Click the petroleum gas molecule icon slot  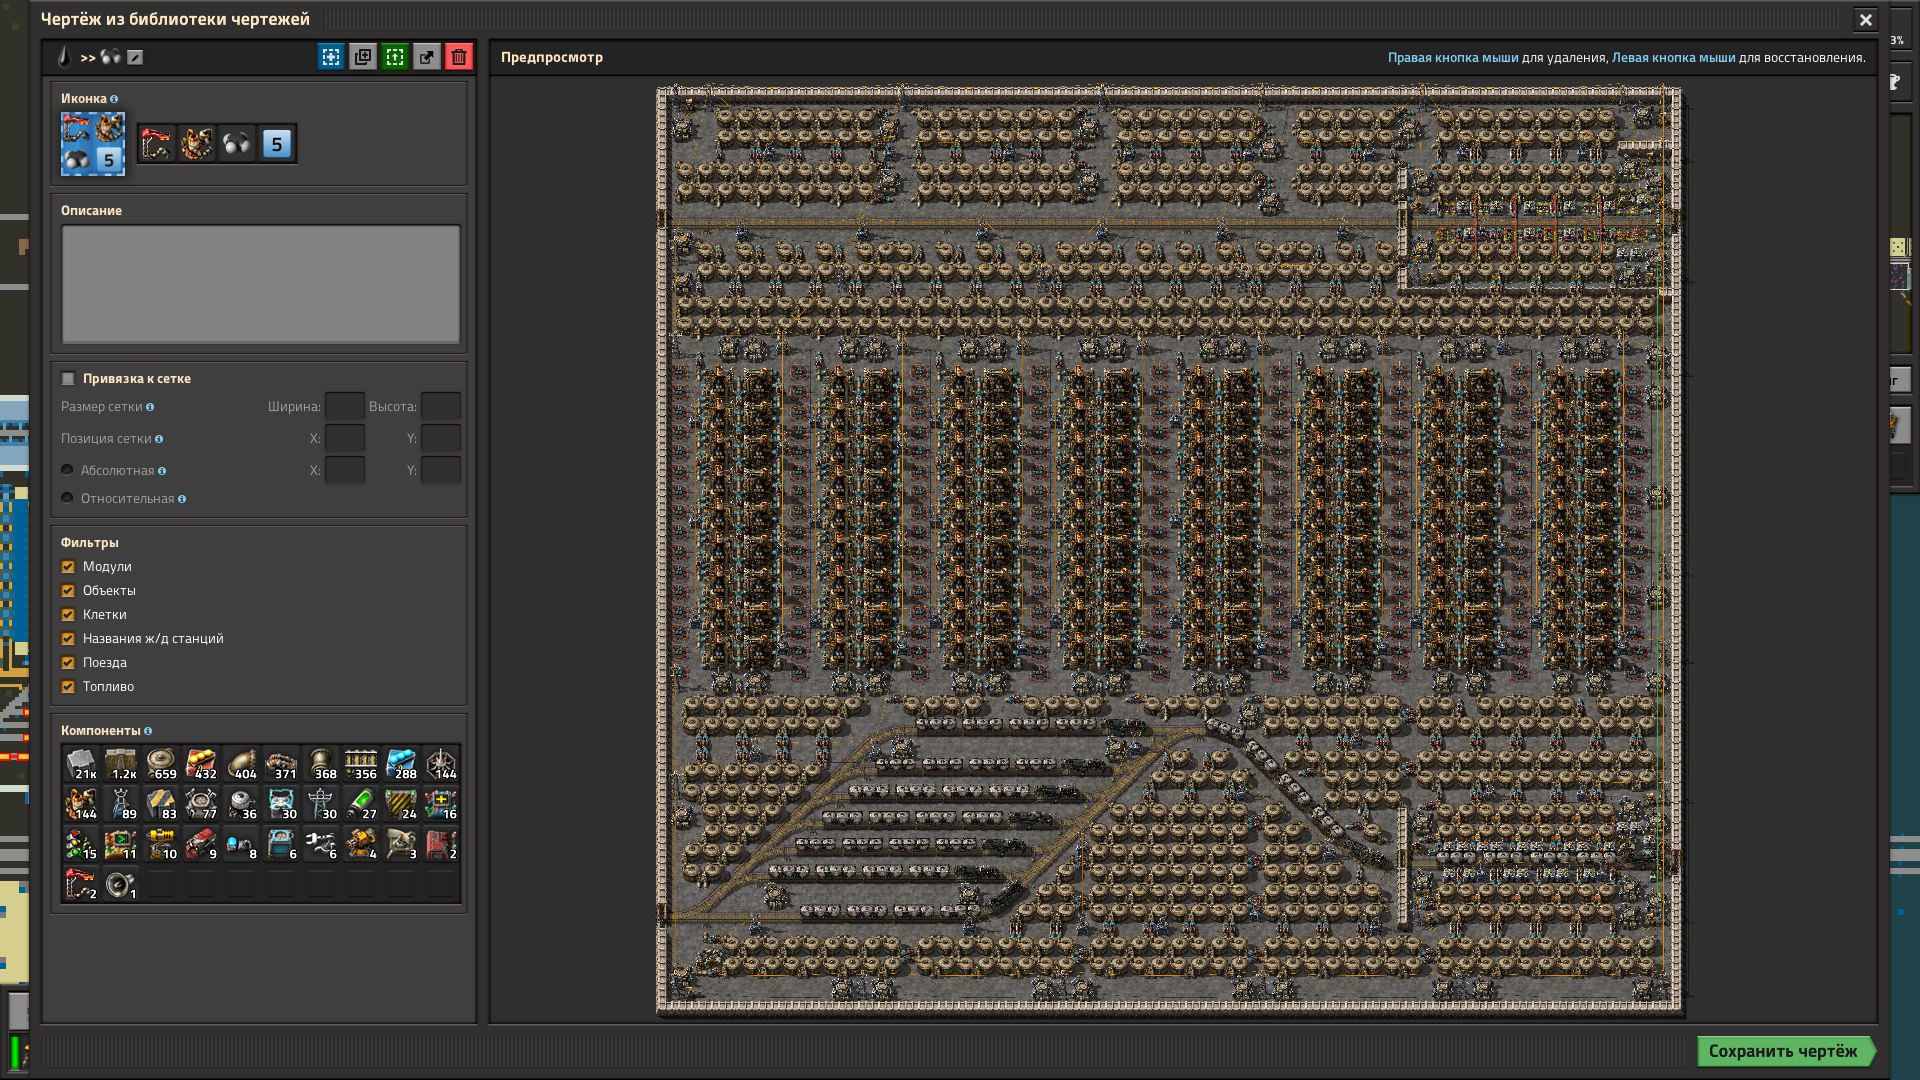pyautogui.click(x=237, y=144)
